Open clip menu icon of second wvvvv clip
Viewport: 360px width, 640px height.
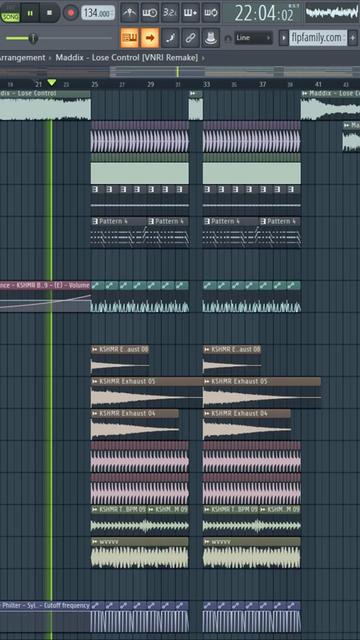tap(207, 542)
